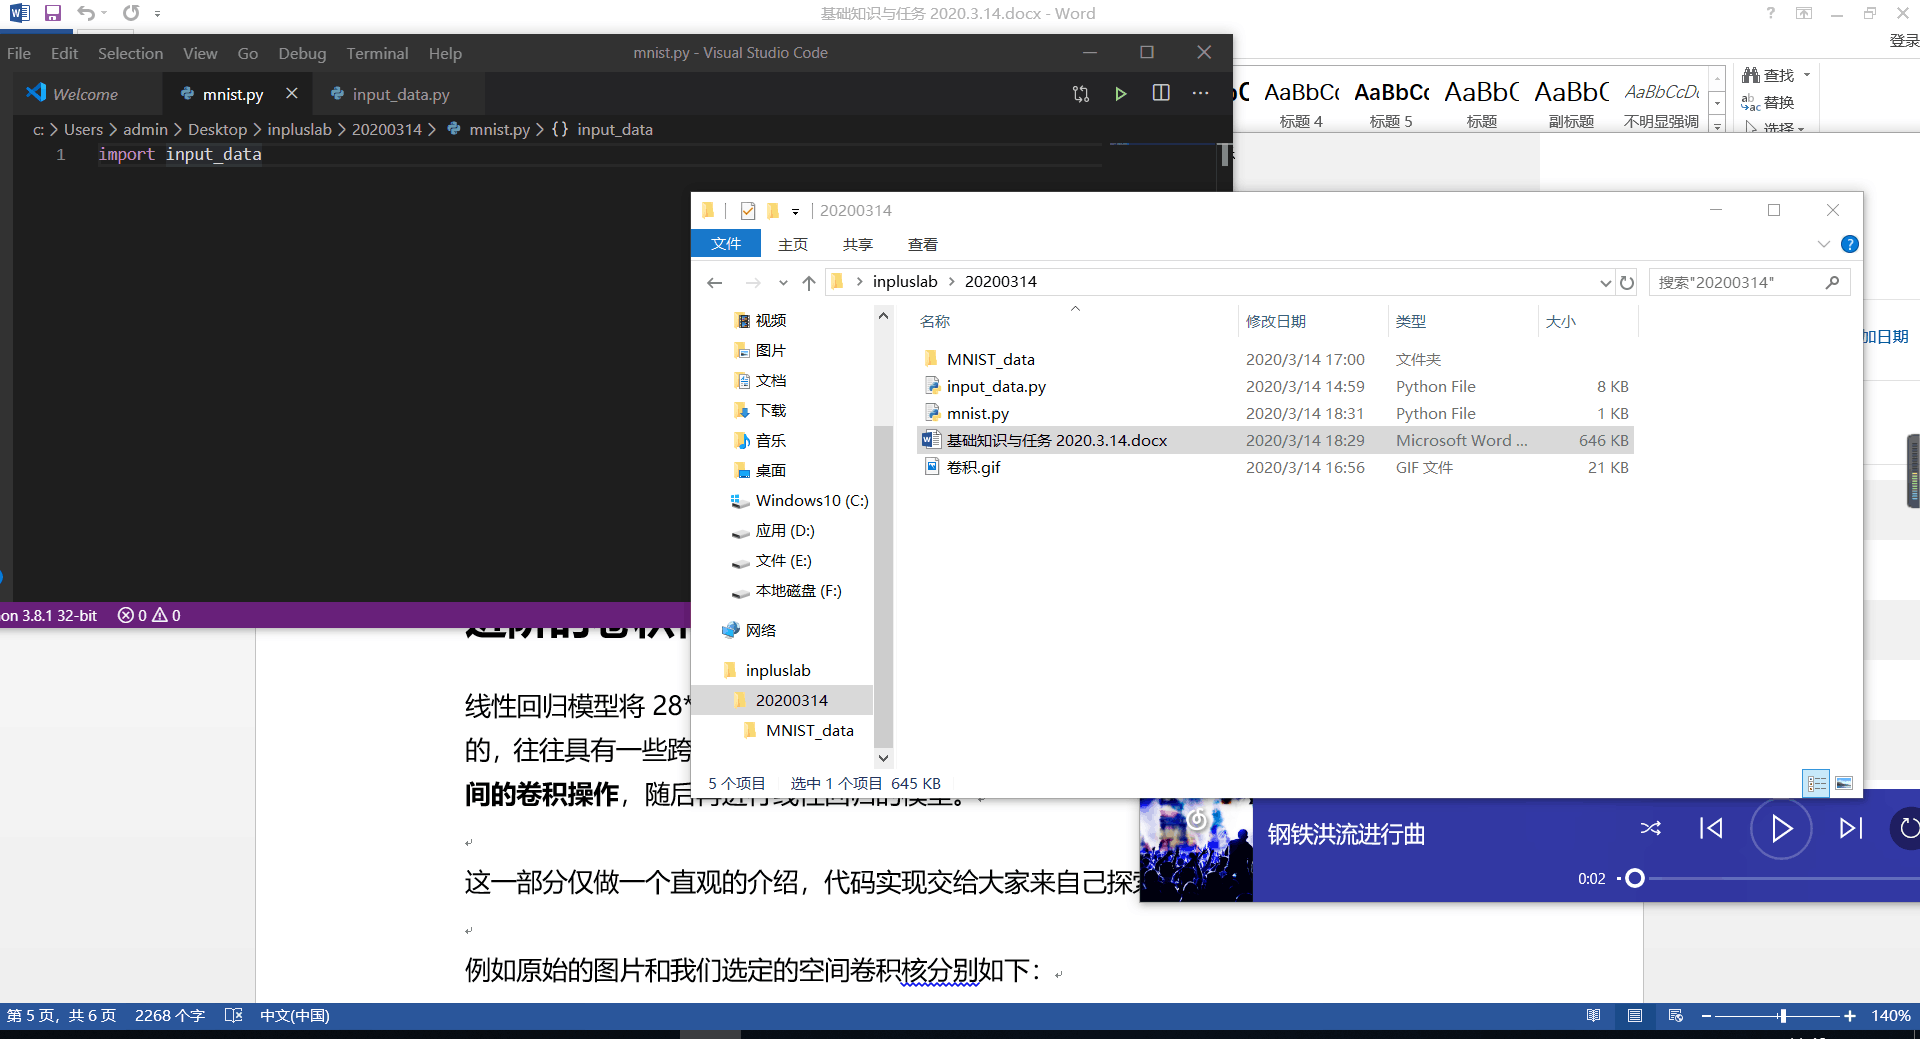Open the VS Code Terminal menu
The width and height of the screenshot is (1920, 1039).
click(x=377, y=53)
